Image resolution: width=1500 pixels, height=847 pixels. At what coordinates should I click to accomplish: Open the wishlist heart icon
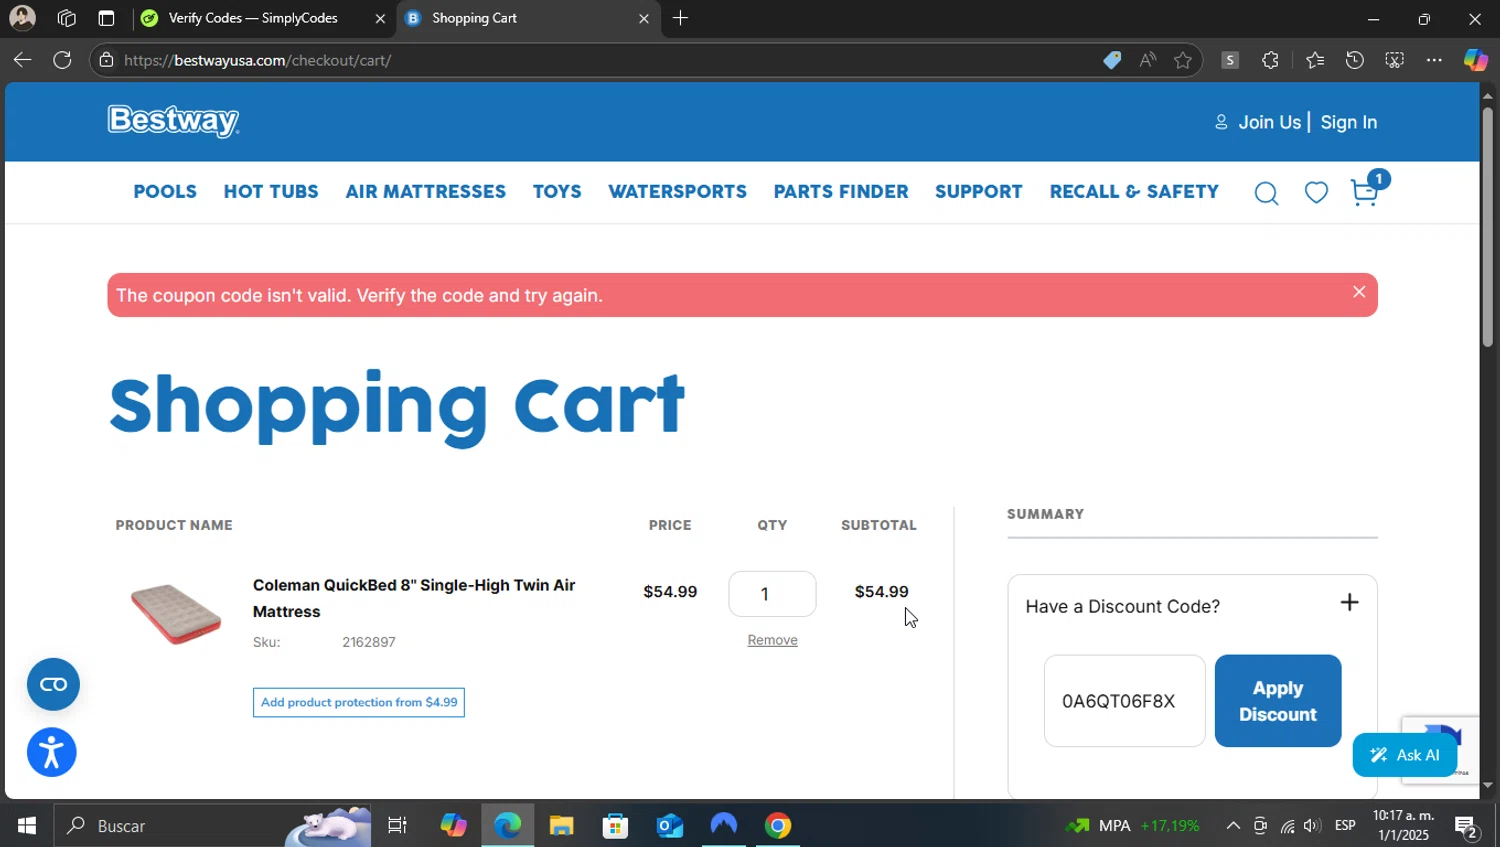(1316, 192)
